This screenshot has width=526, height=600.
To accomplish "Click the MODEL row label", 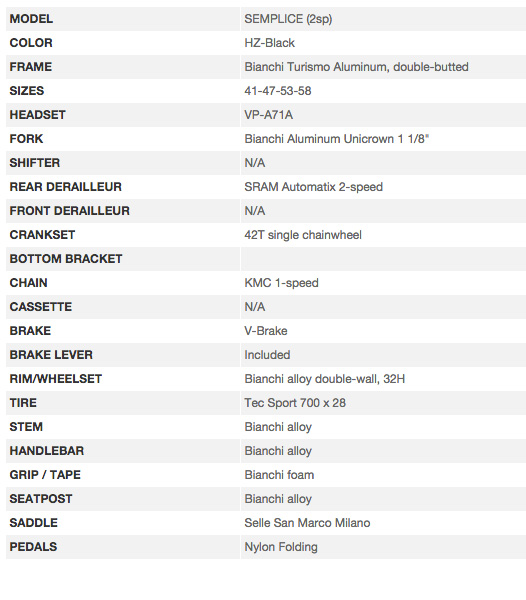I will 31,19.
